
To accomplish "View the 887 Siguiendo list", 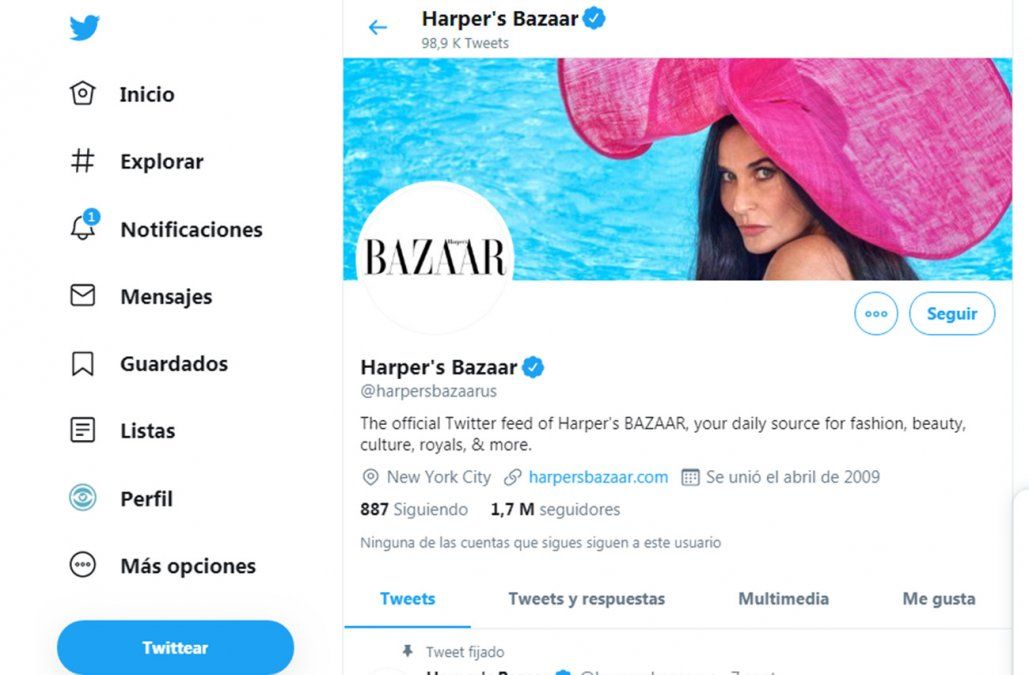I will [414, 510].
